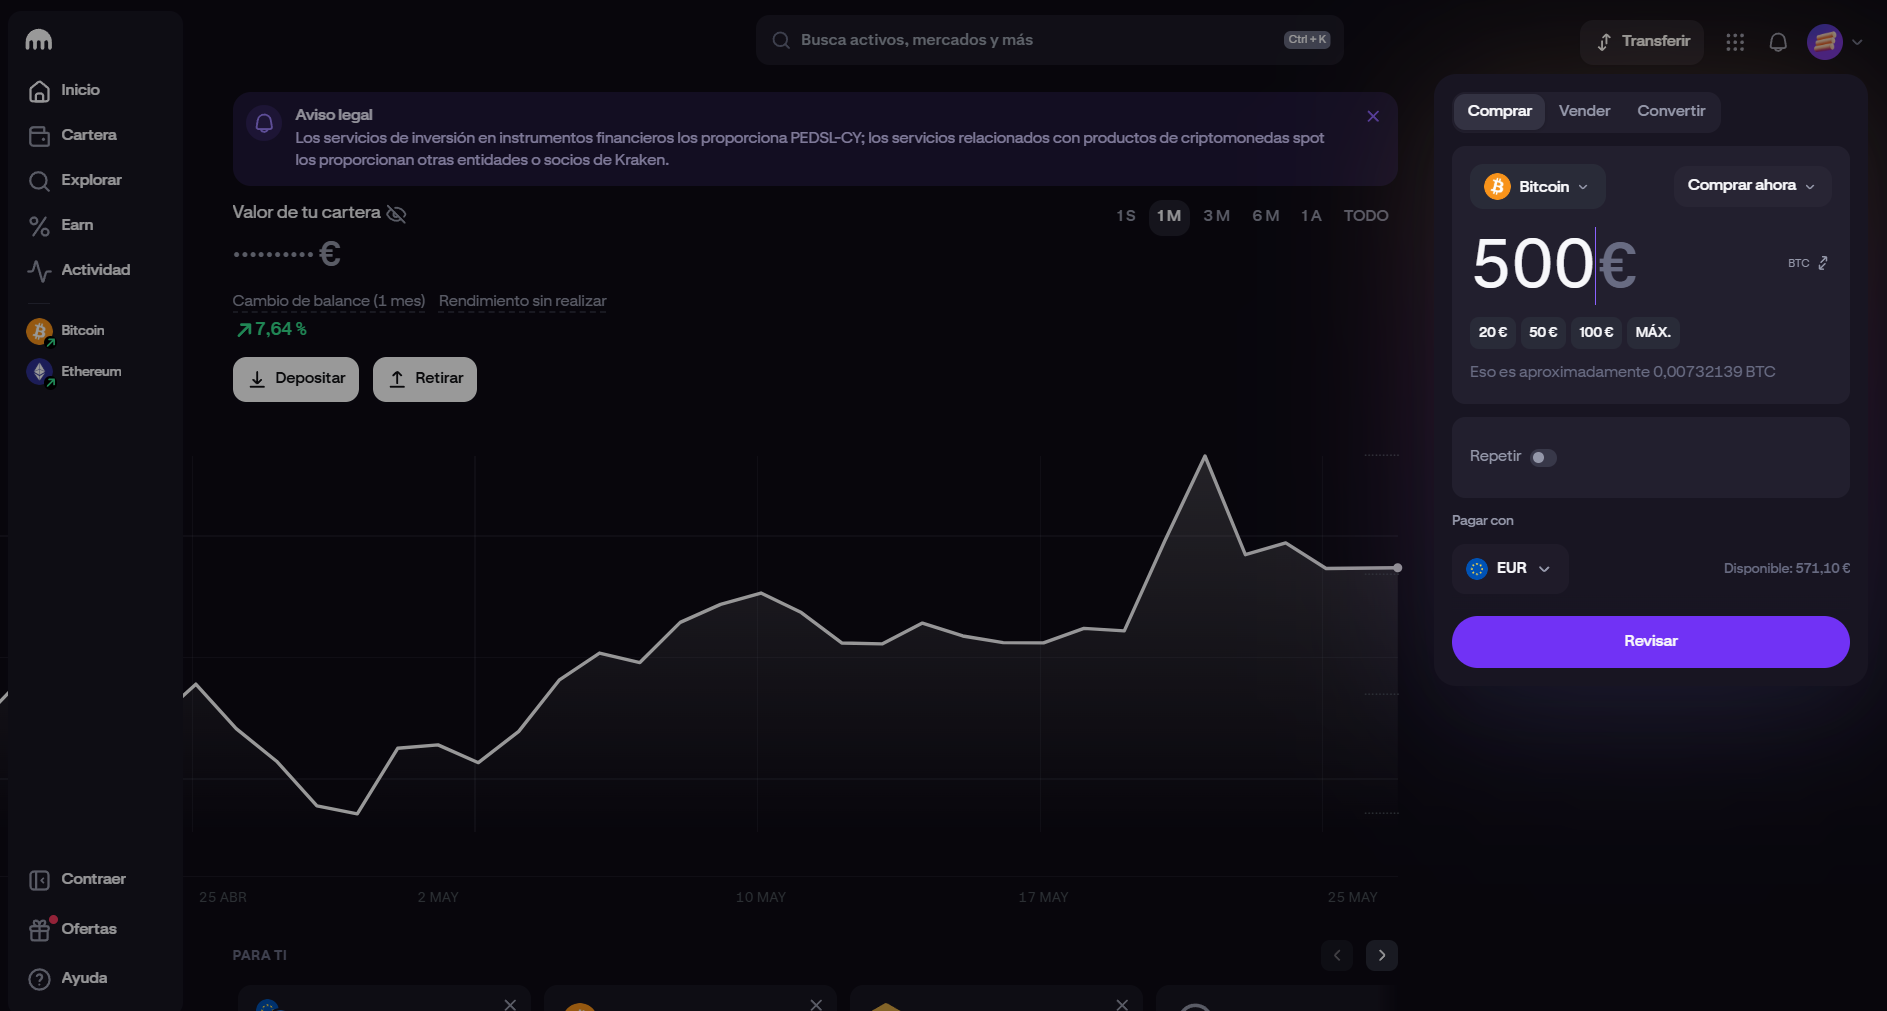Collapse sidebar with Contraer
1887x1011 pixels.
click(78, 879)
